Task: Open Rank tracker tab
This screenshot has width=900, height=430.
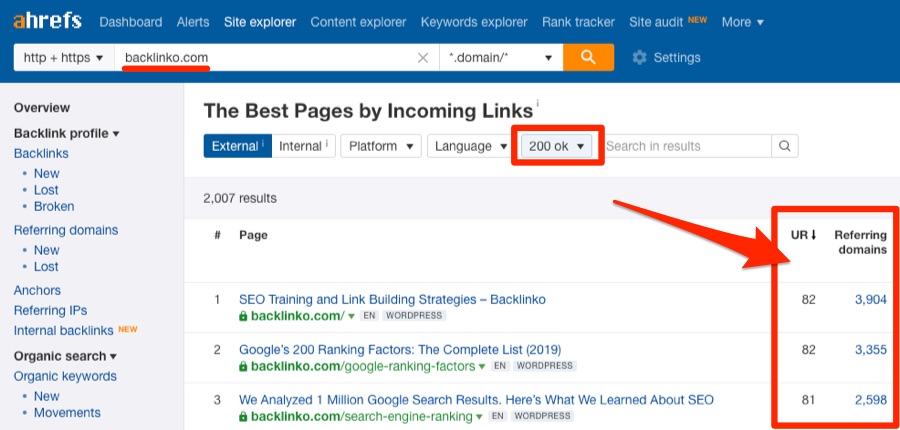Action: [579, 22]
